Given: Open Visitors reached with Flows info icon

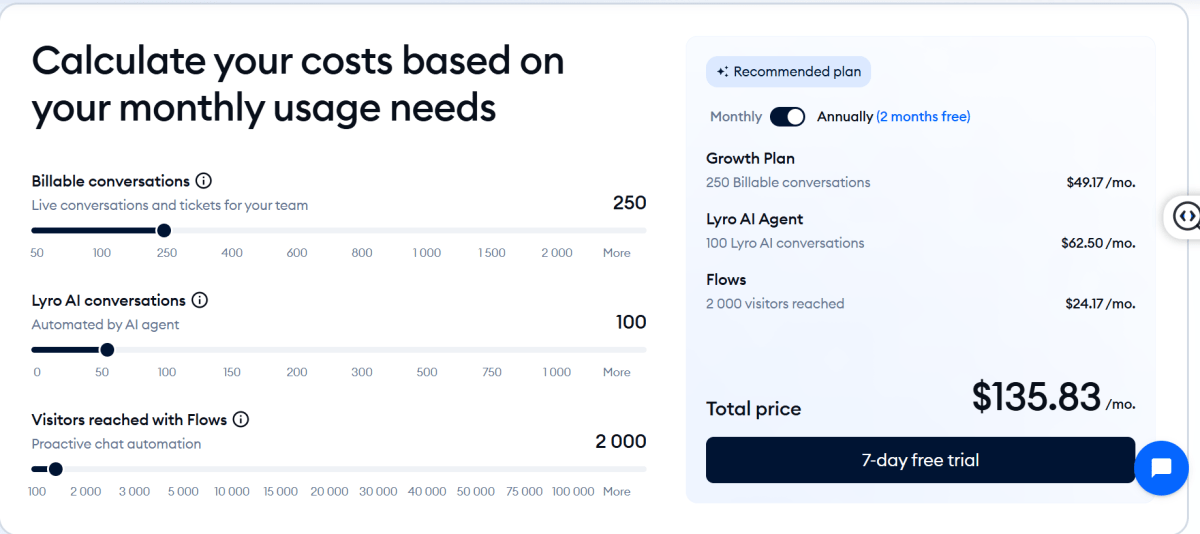Looking at the screenshot, I should coord(241,419).
